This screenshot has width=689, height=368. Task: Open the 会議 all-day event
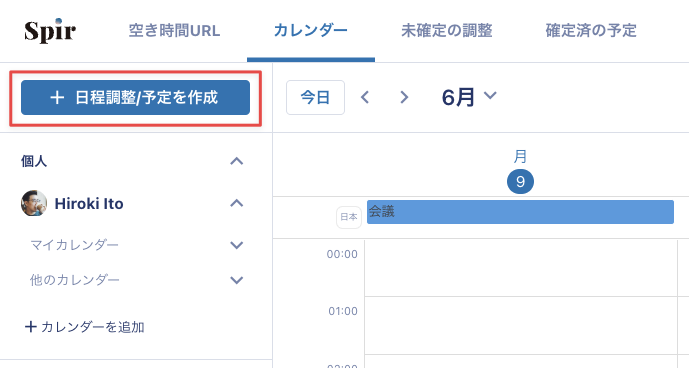tap(520, 212)
